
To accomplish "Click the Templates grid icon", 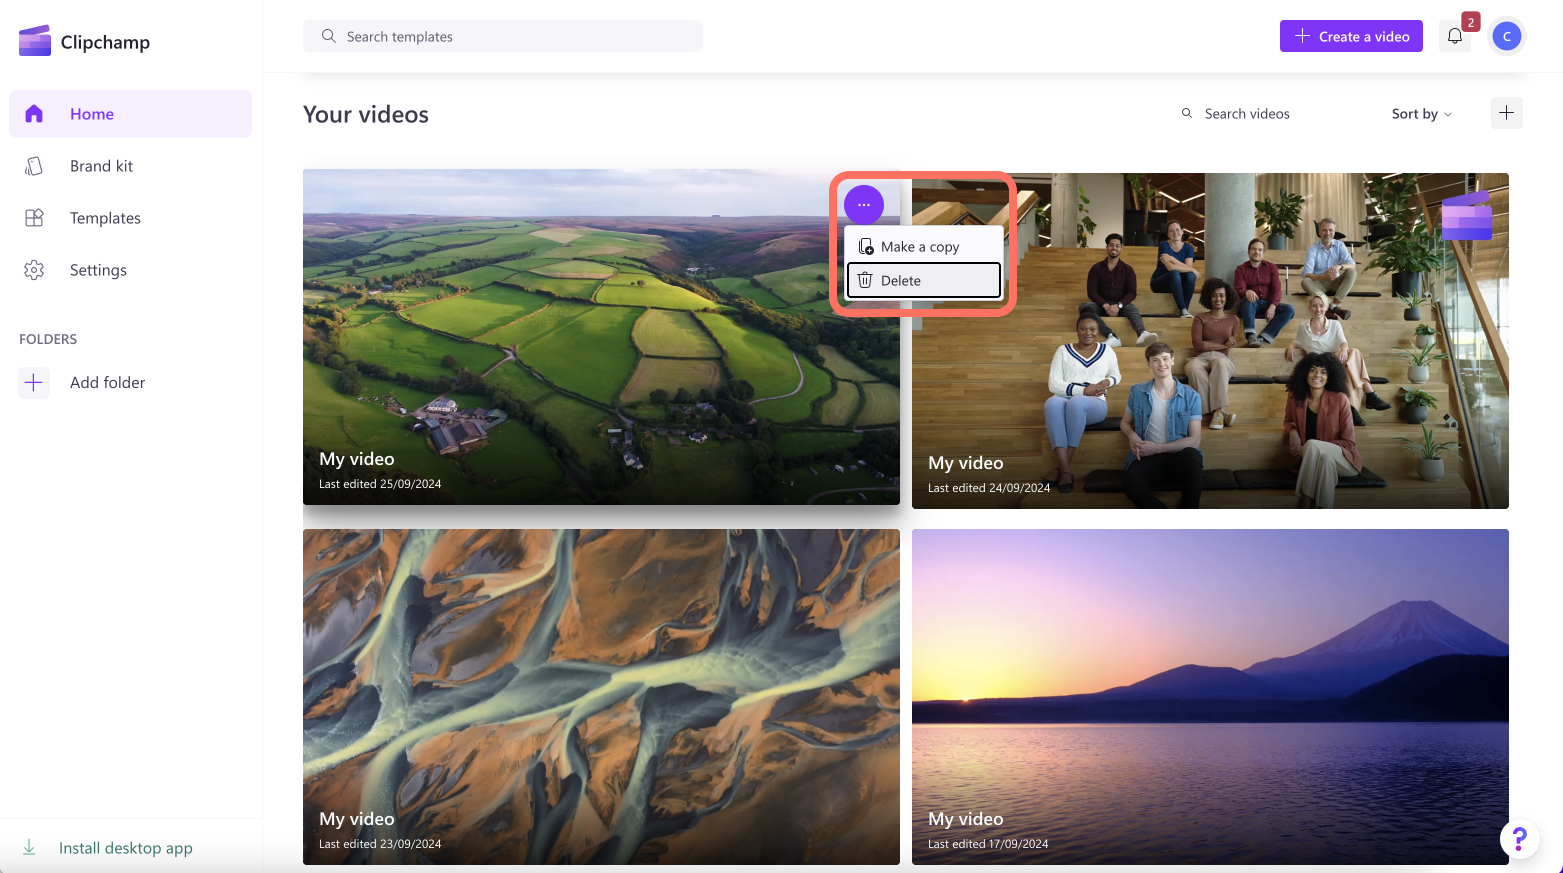I will click(34, 218).
